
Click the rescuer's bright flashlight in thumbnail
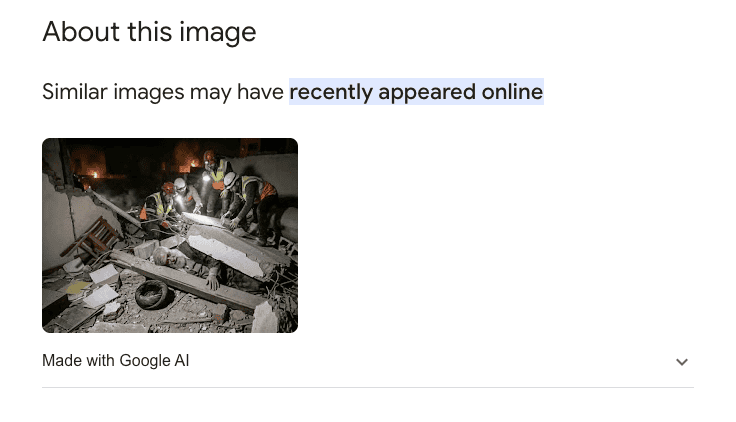pyautogui.click(x=206, y=177)
